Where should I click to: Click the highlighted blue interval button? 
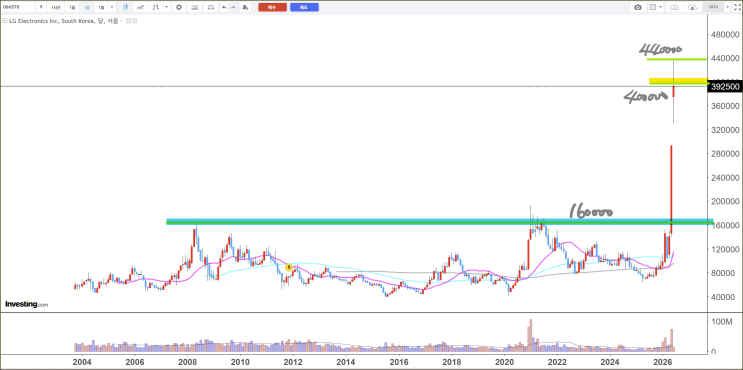click(87, 7)
